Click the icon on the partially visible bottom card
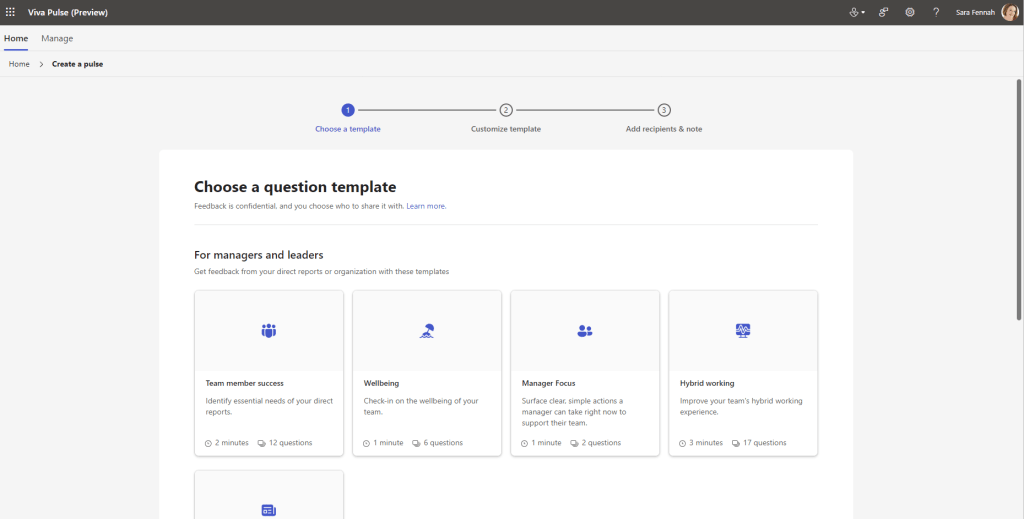The width and height of the screenshot is (1024, 519). [x=268, y=510]
